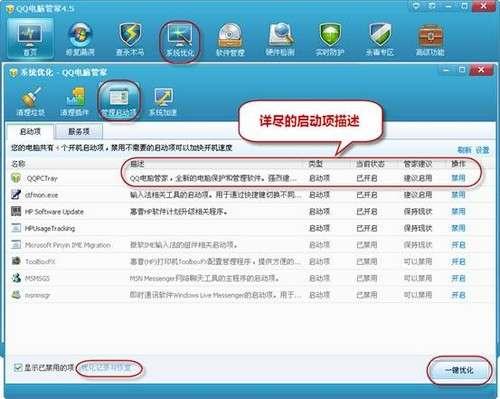Image resolution: width=500 pixels, height=399 pixels.
Task: Click the link beside 显示已禁用的项
Action: [106, 368]
